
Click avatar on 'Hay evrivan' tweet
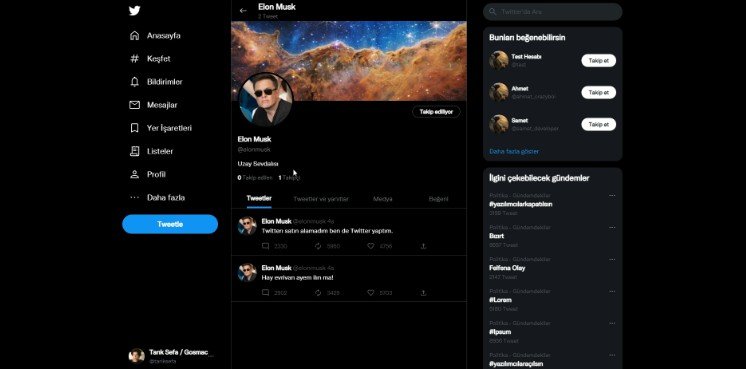(x=247, y=272)
